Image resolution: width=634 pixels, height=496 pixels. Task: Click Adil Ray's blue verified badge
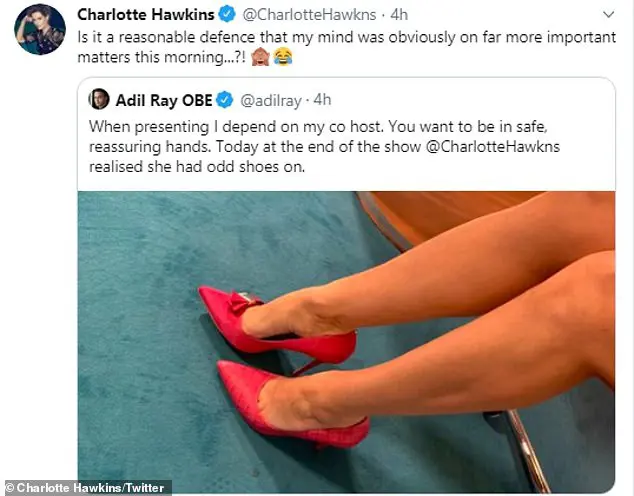coord(225,100)
